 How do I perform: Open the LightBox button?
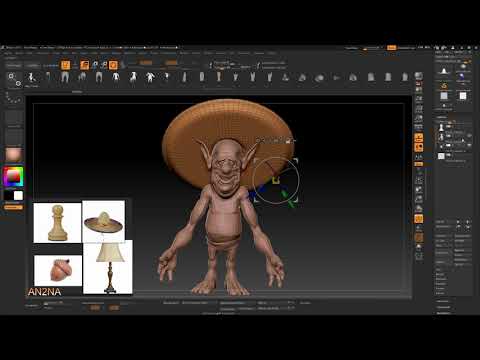click(x=33, y=65)
